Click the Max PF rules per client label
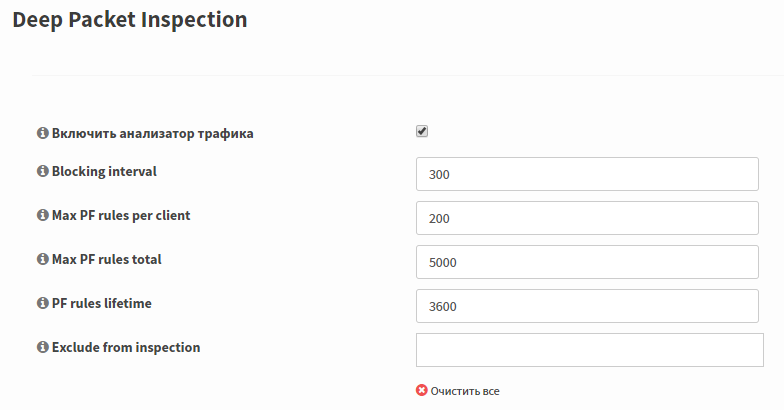784x410 pixels. [121, 216]
